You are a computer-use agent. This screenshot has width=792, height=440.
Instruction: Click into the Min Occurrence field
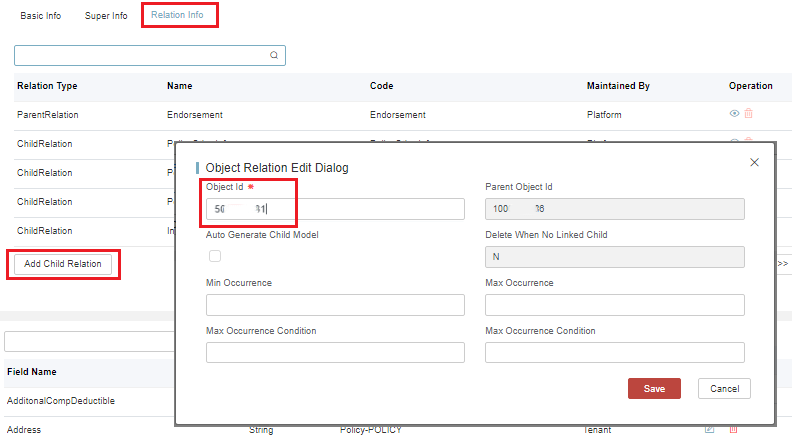click(x=335, y=305)
